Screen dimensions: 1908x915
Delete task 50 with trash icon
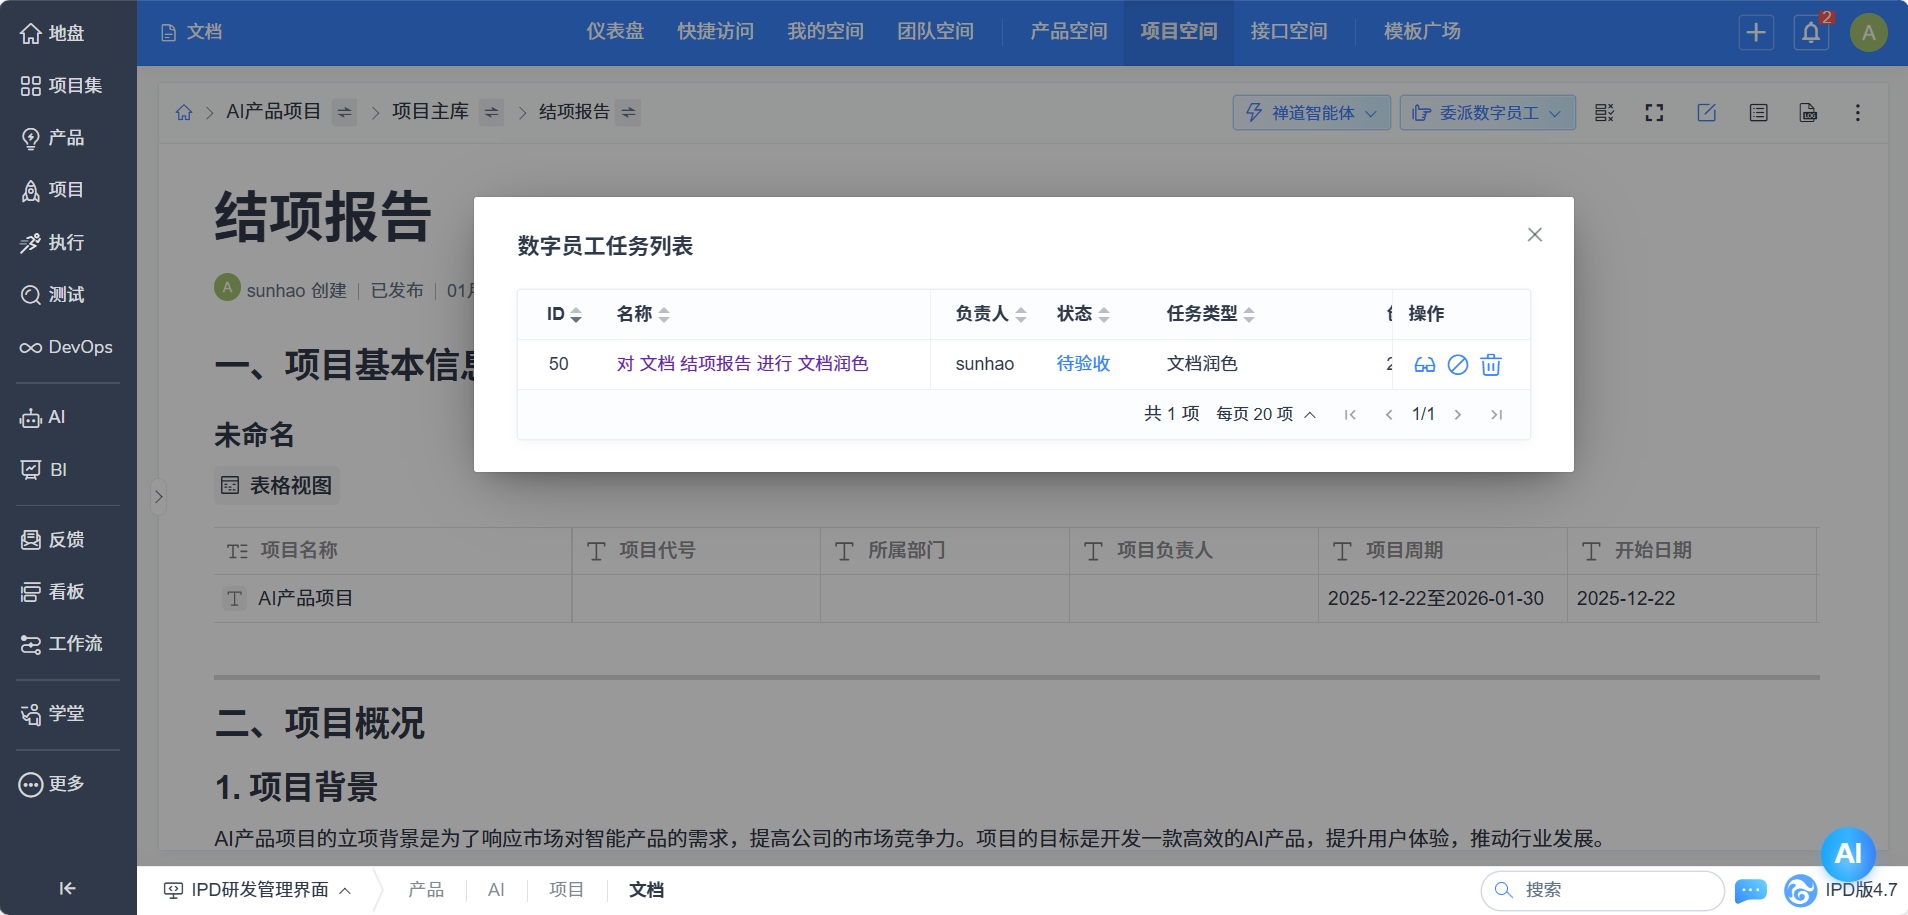(x=1491, y=365)
